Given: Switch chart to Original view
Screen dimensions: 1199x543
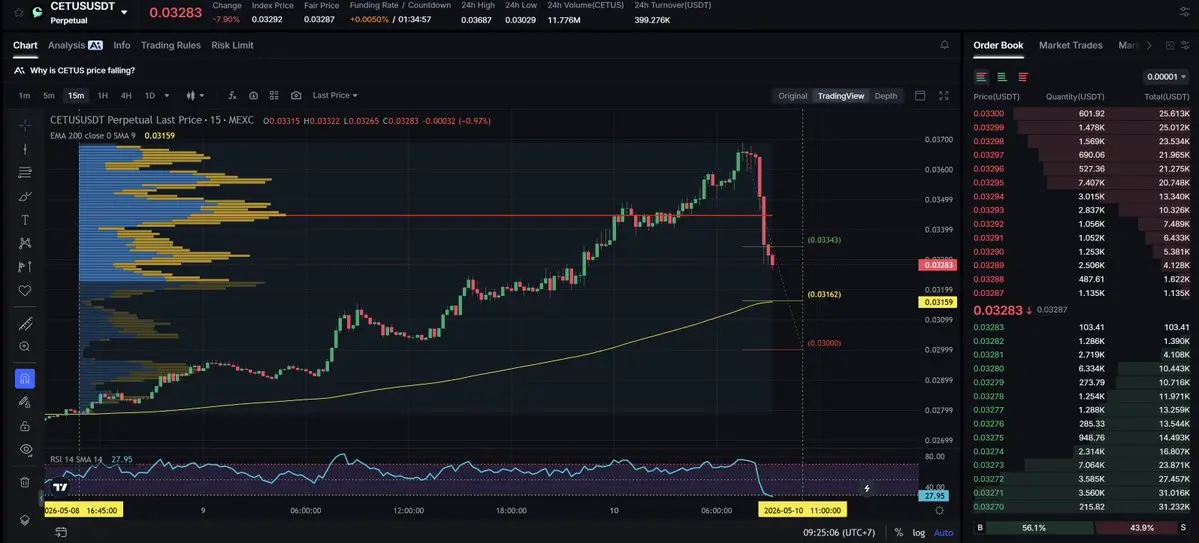Looking at the screenshot, I should [x=793, y=96].
